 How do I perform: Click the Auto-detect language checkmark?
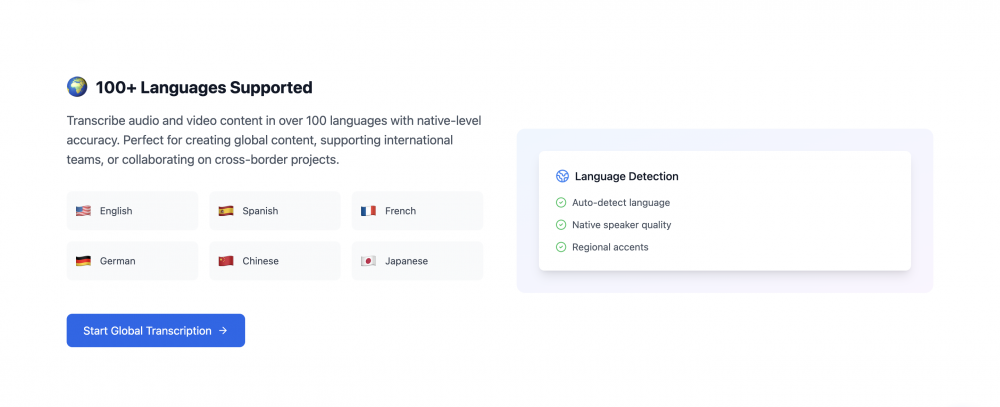561,202
